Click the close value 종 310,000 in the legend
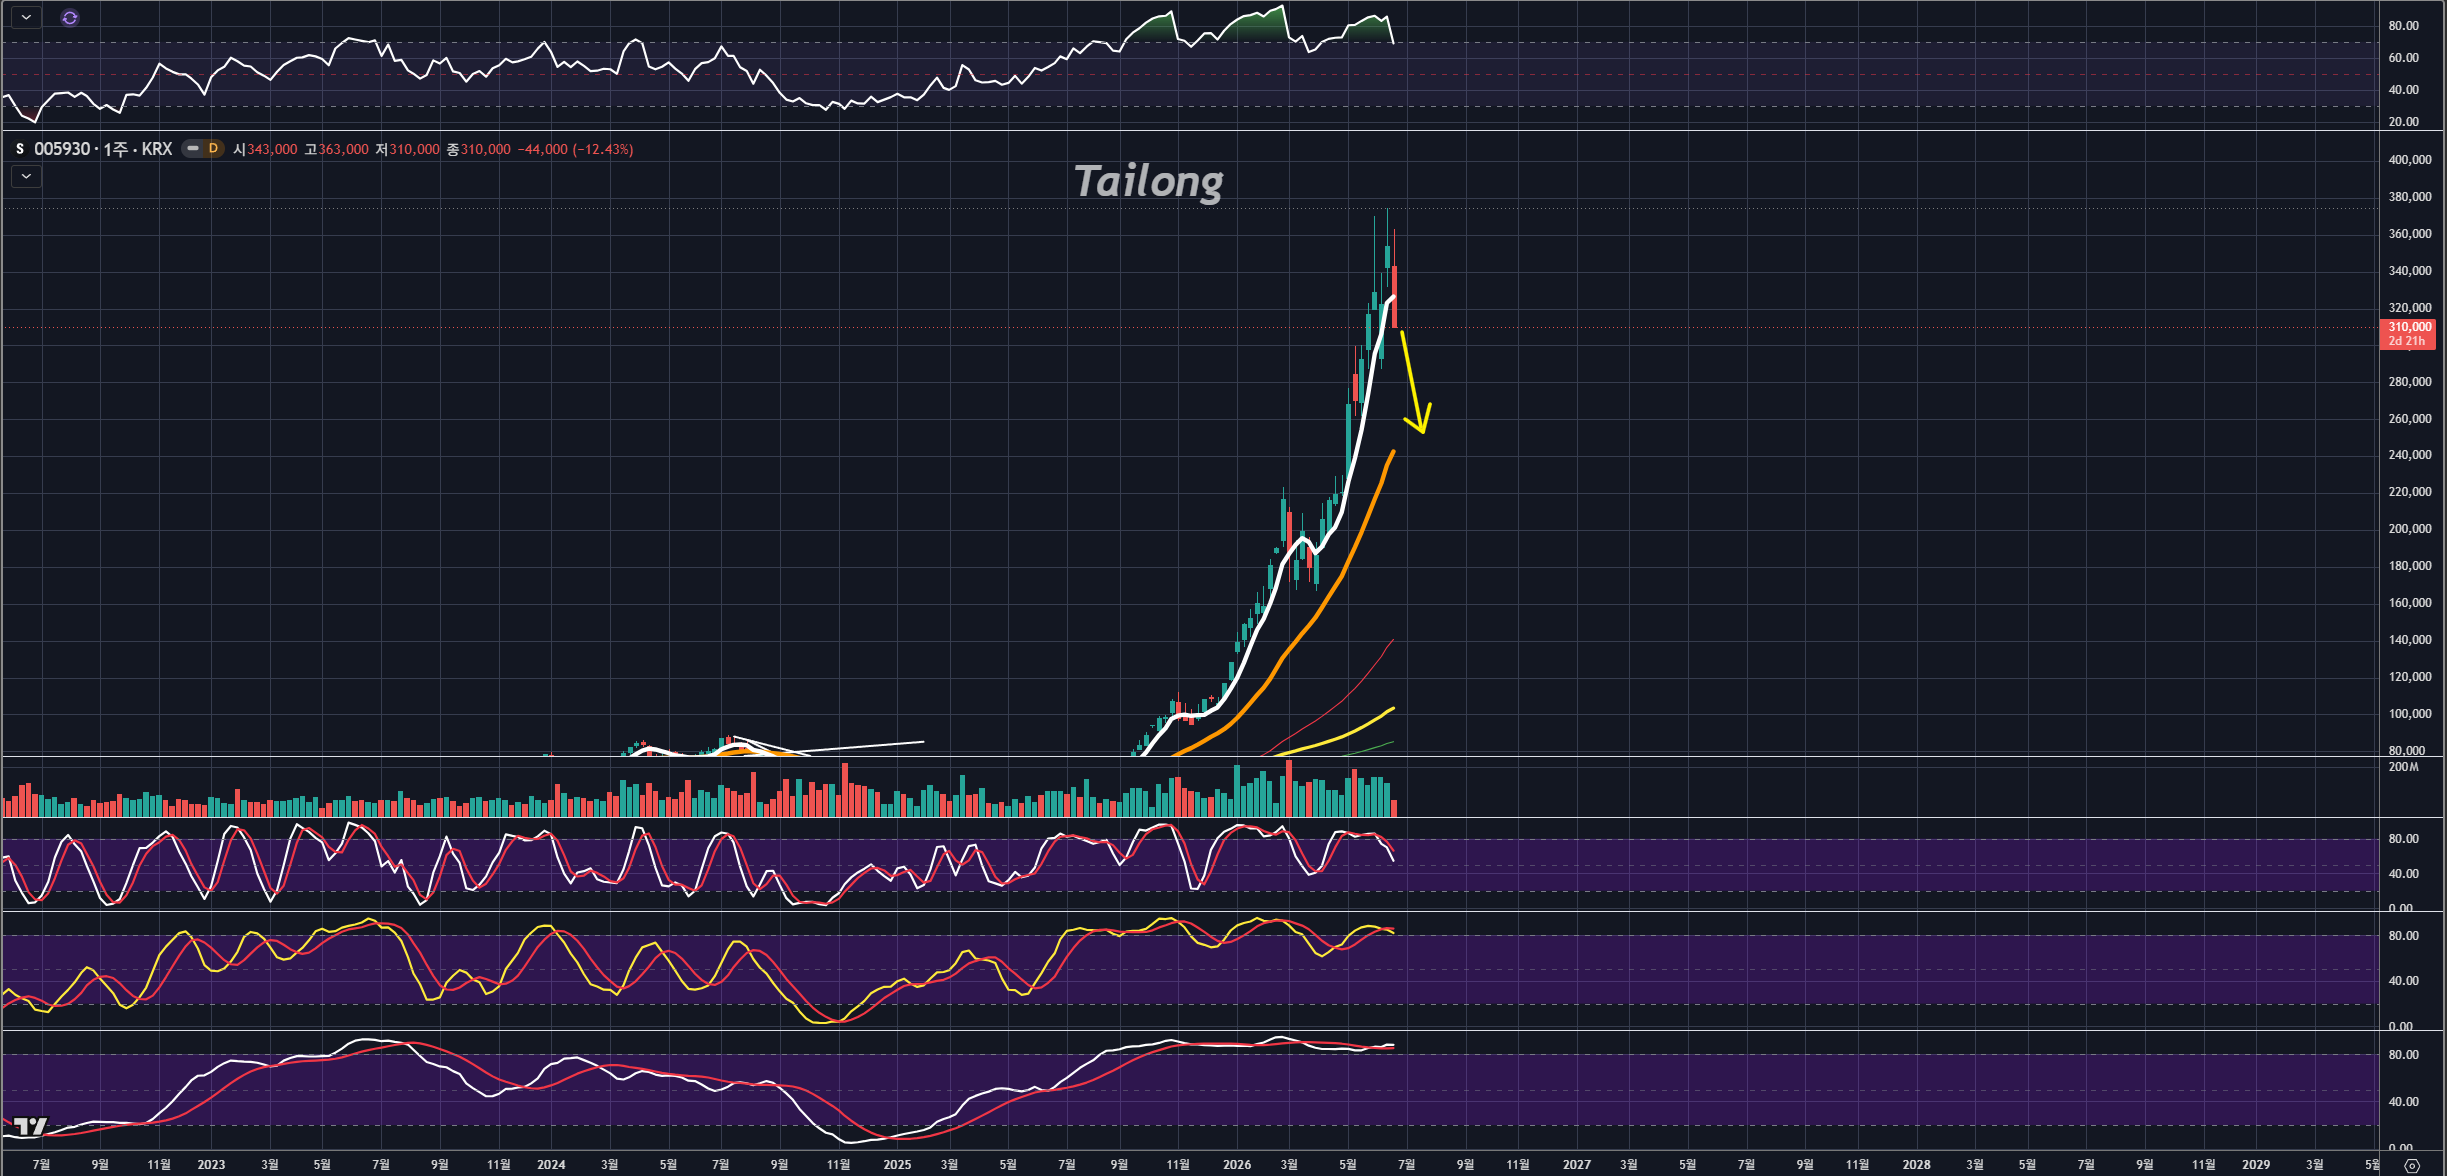This screenshot has height=1176, width=2447. pyautogui.click(x=479, y=149)
